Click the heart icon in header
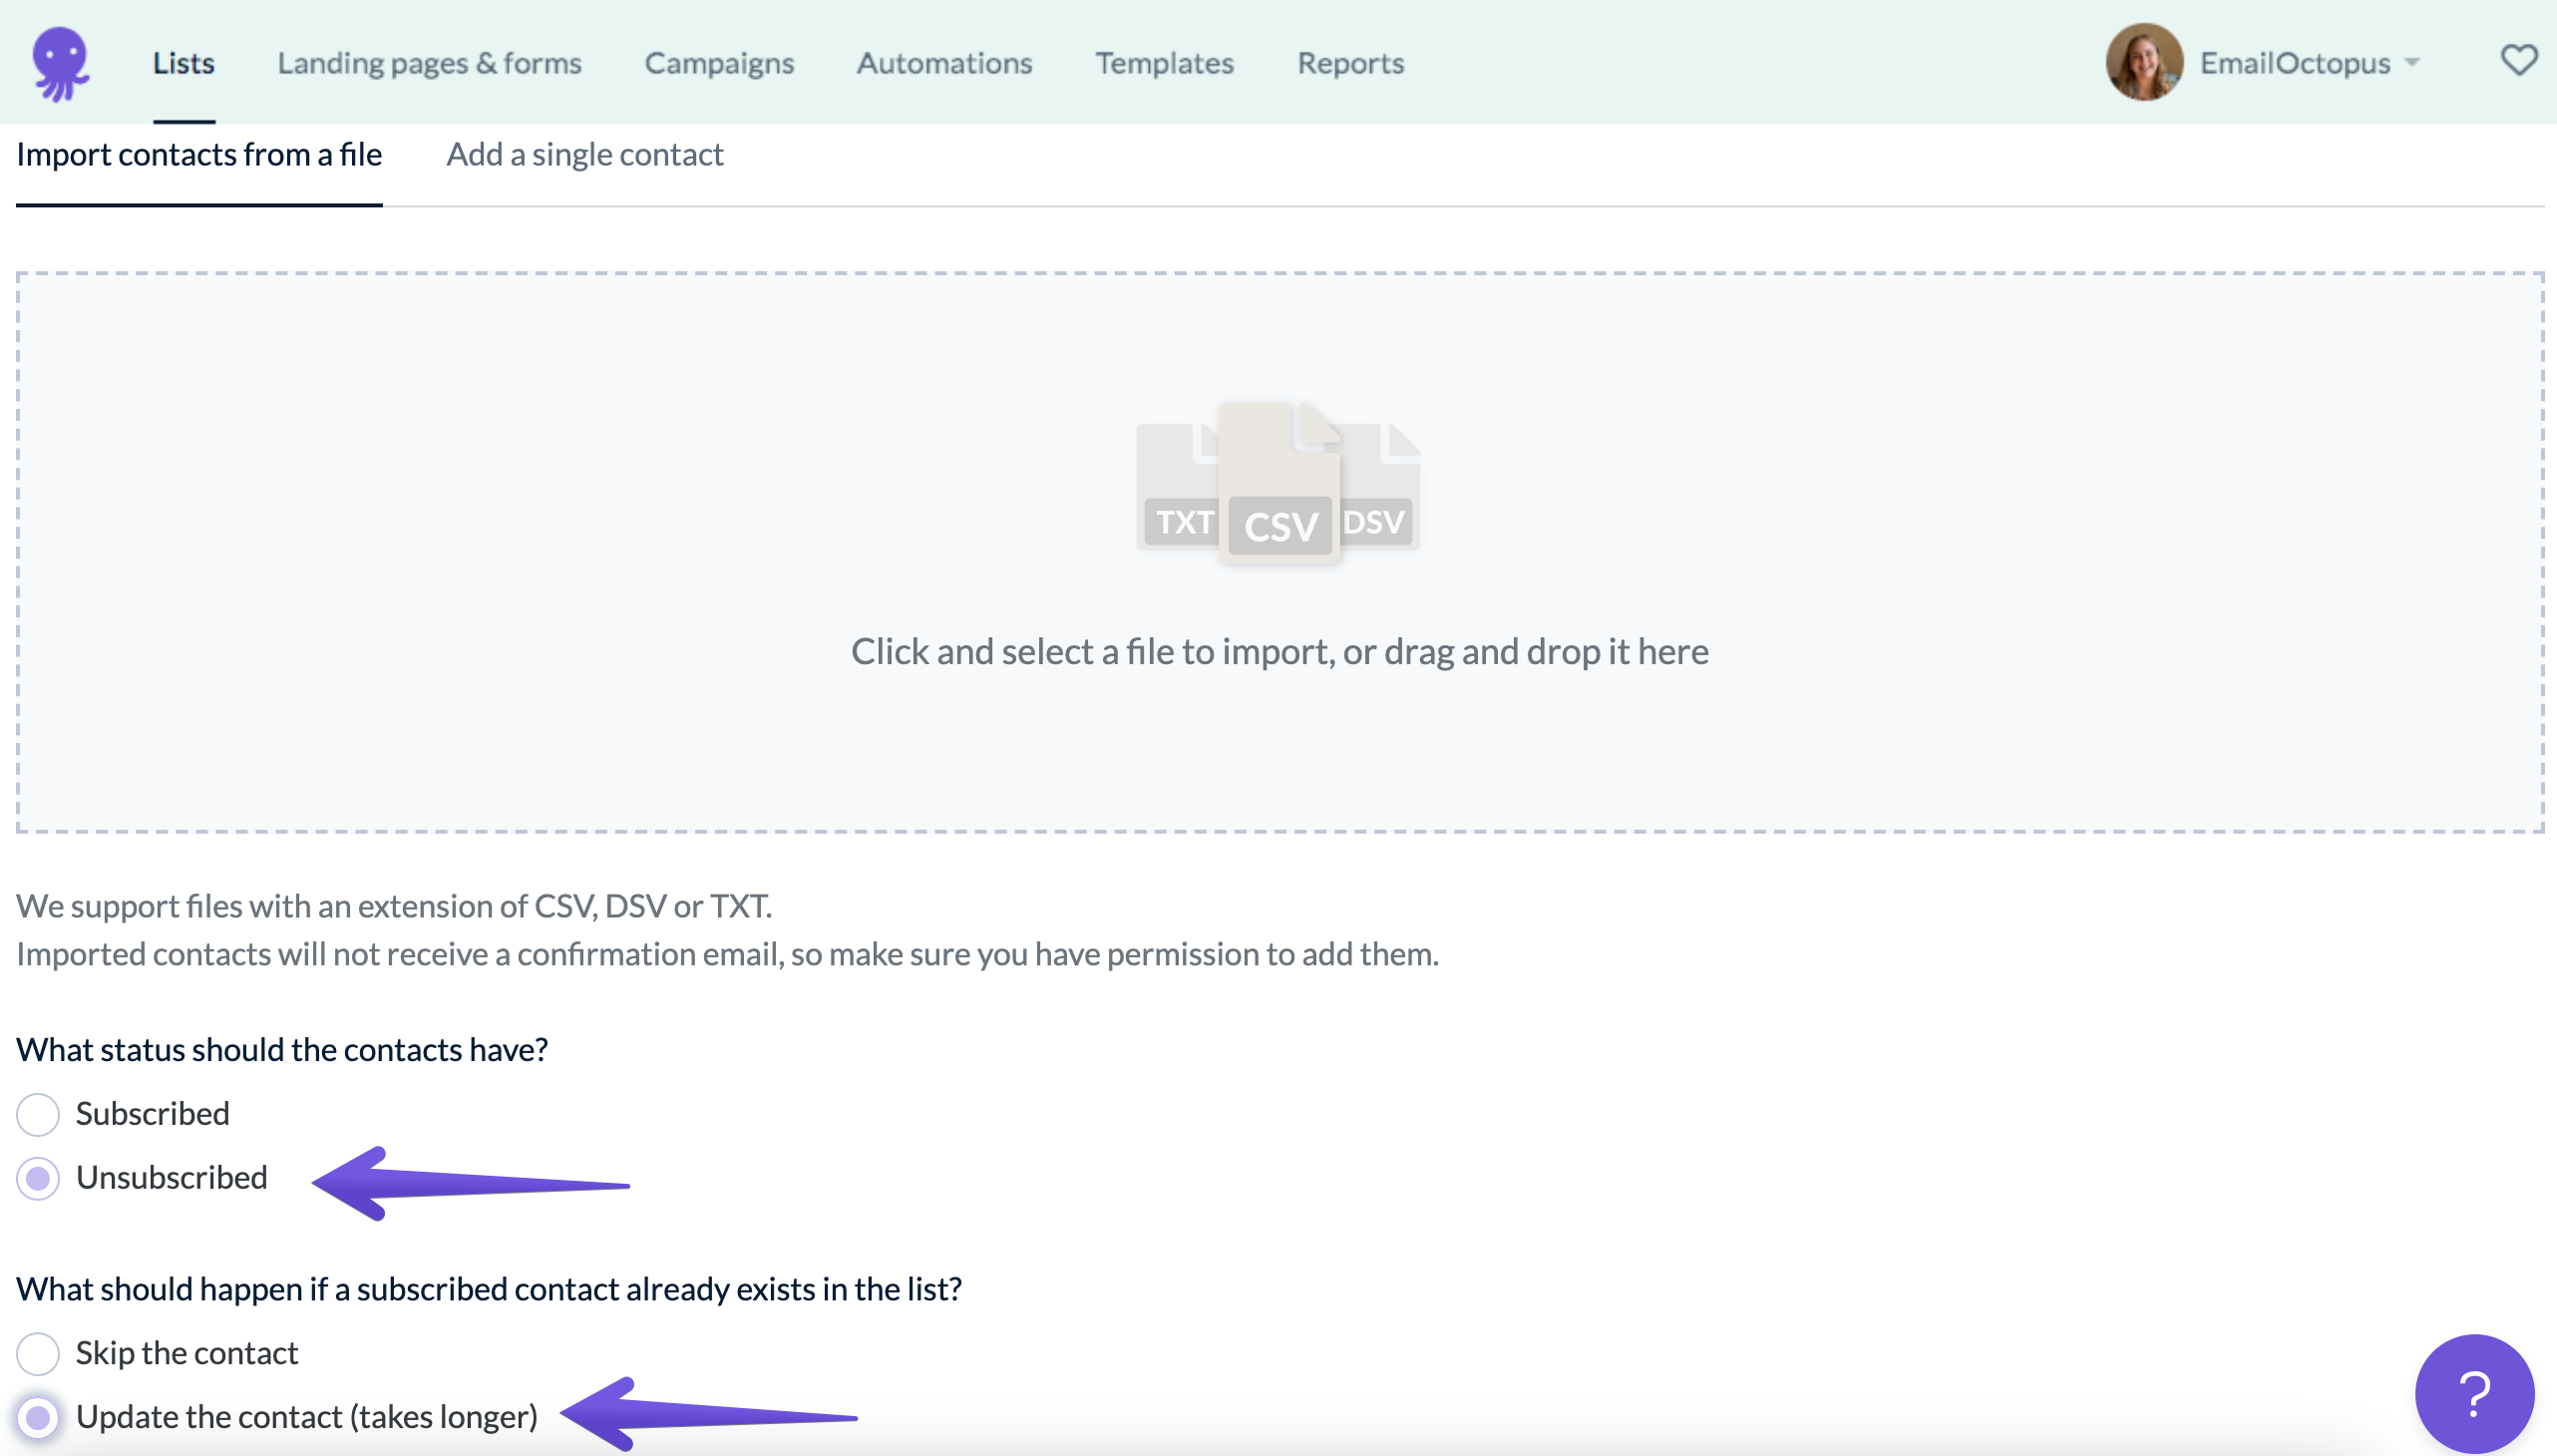 (2518, 60)
